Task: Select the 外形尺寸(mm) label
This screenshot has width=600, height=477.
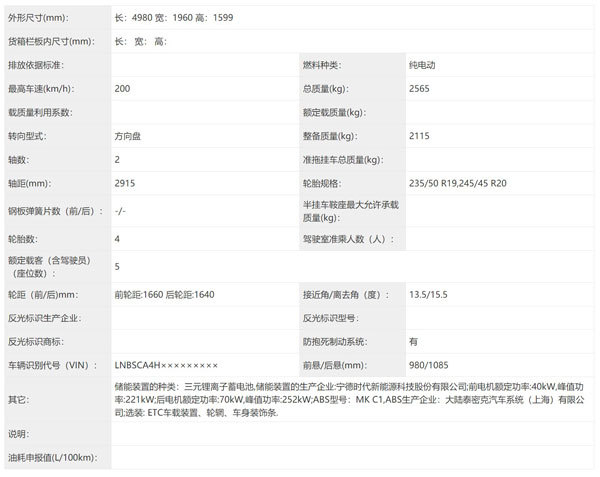Action: tap(38, 18)
